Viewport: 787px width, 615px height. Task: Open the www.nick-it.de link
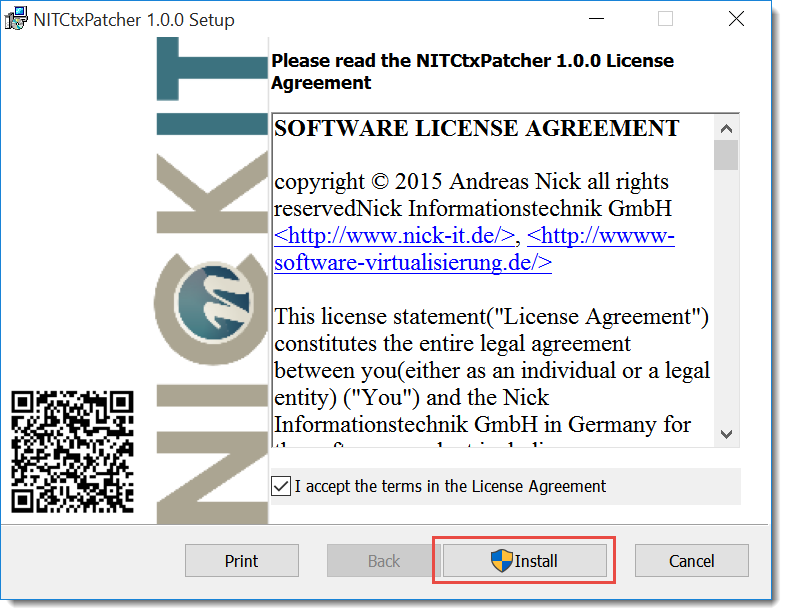click(x=395, y=235)
